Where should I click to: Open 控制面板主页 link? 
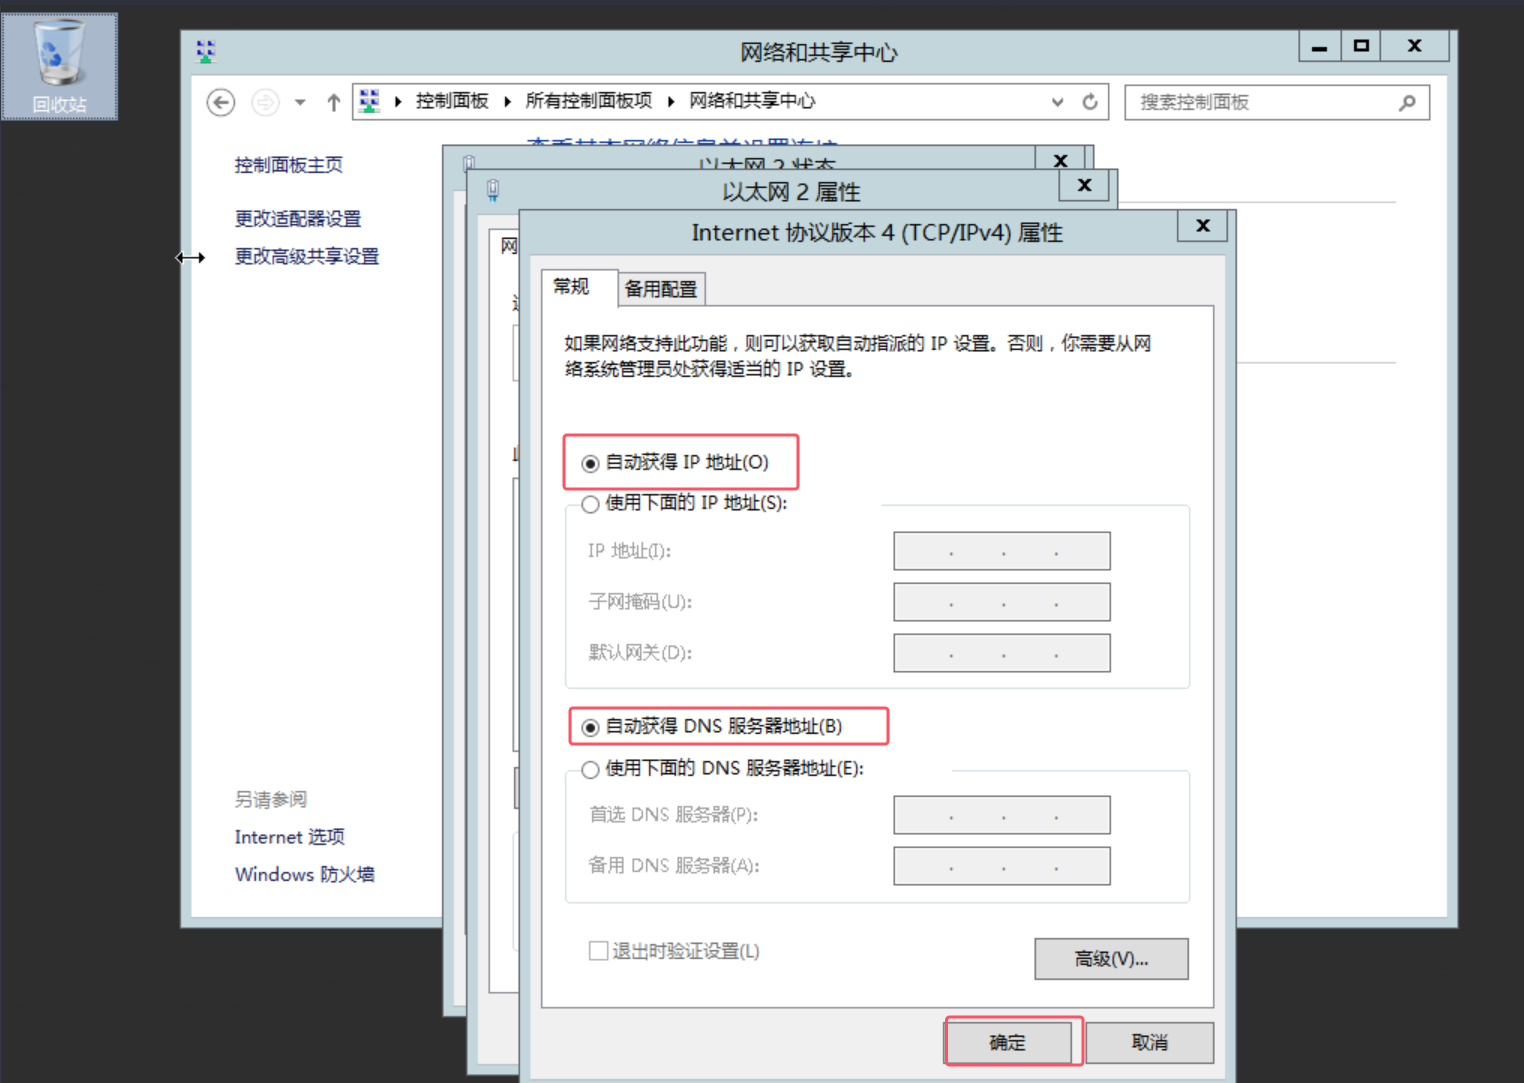click(288, 165)
